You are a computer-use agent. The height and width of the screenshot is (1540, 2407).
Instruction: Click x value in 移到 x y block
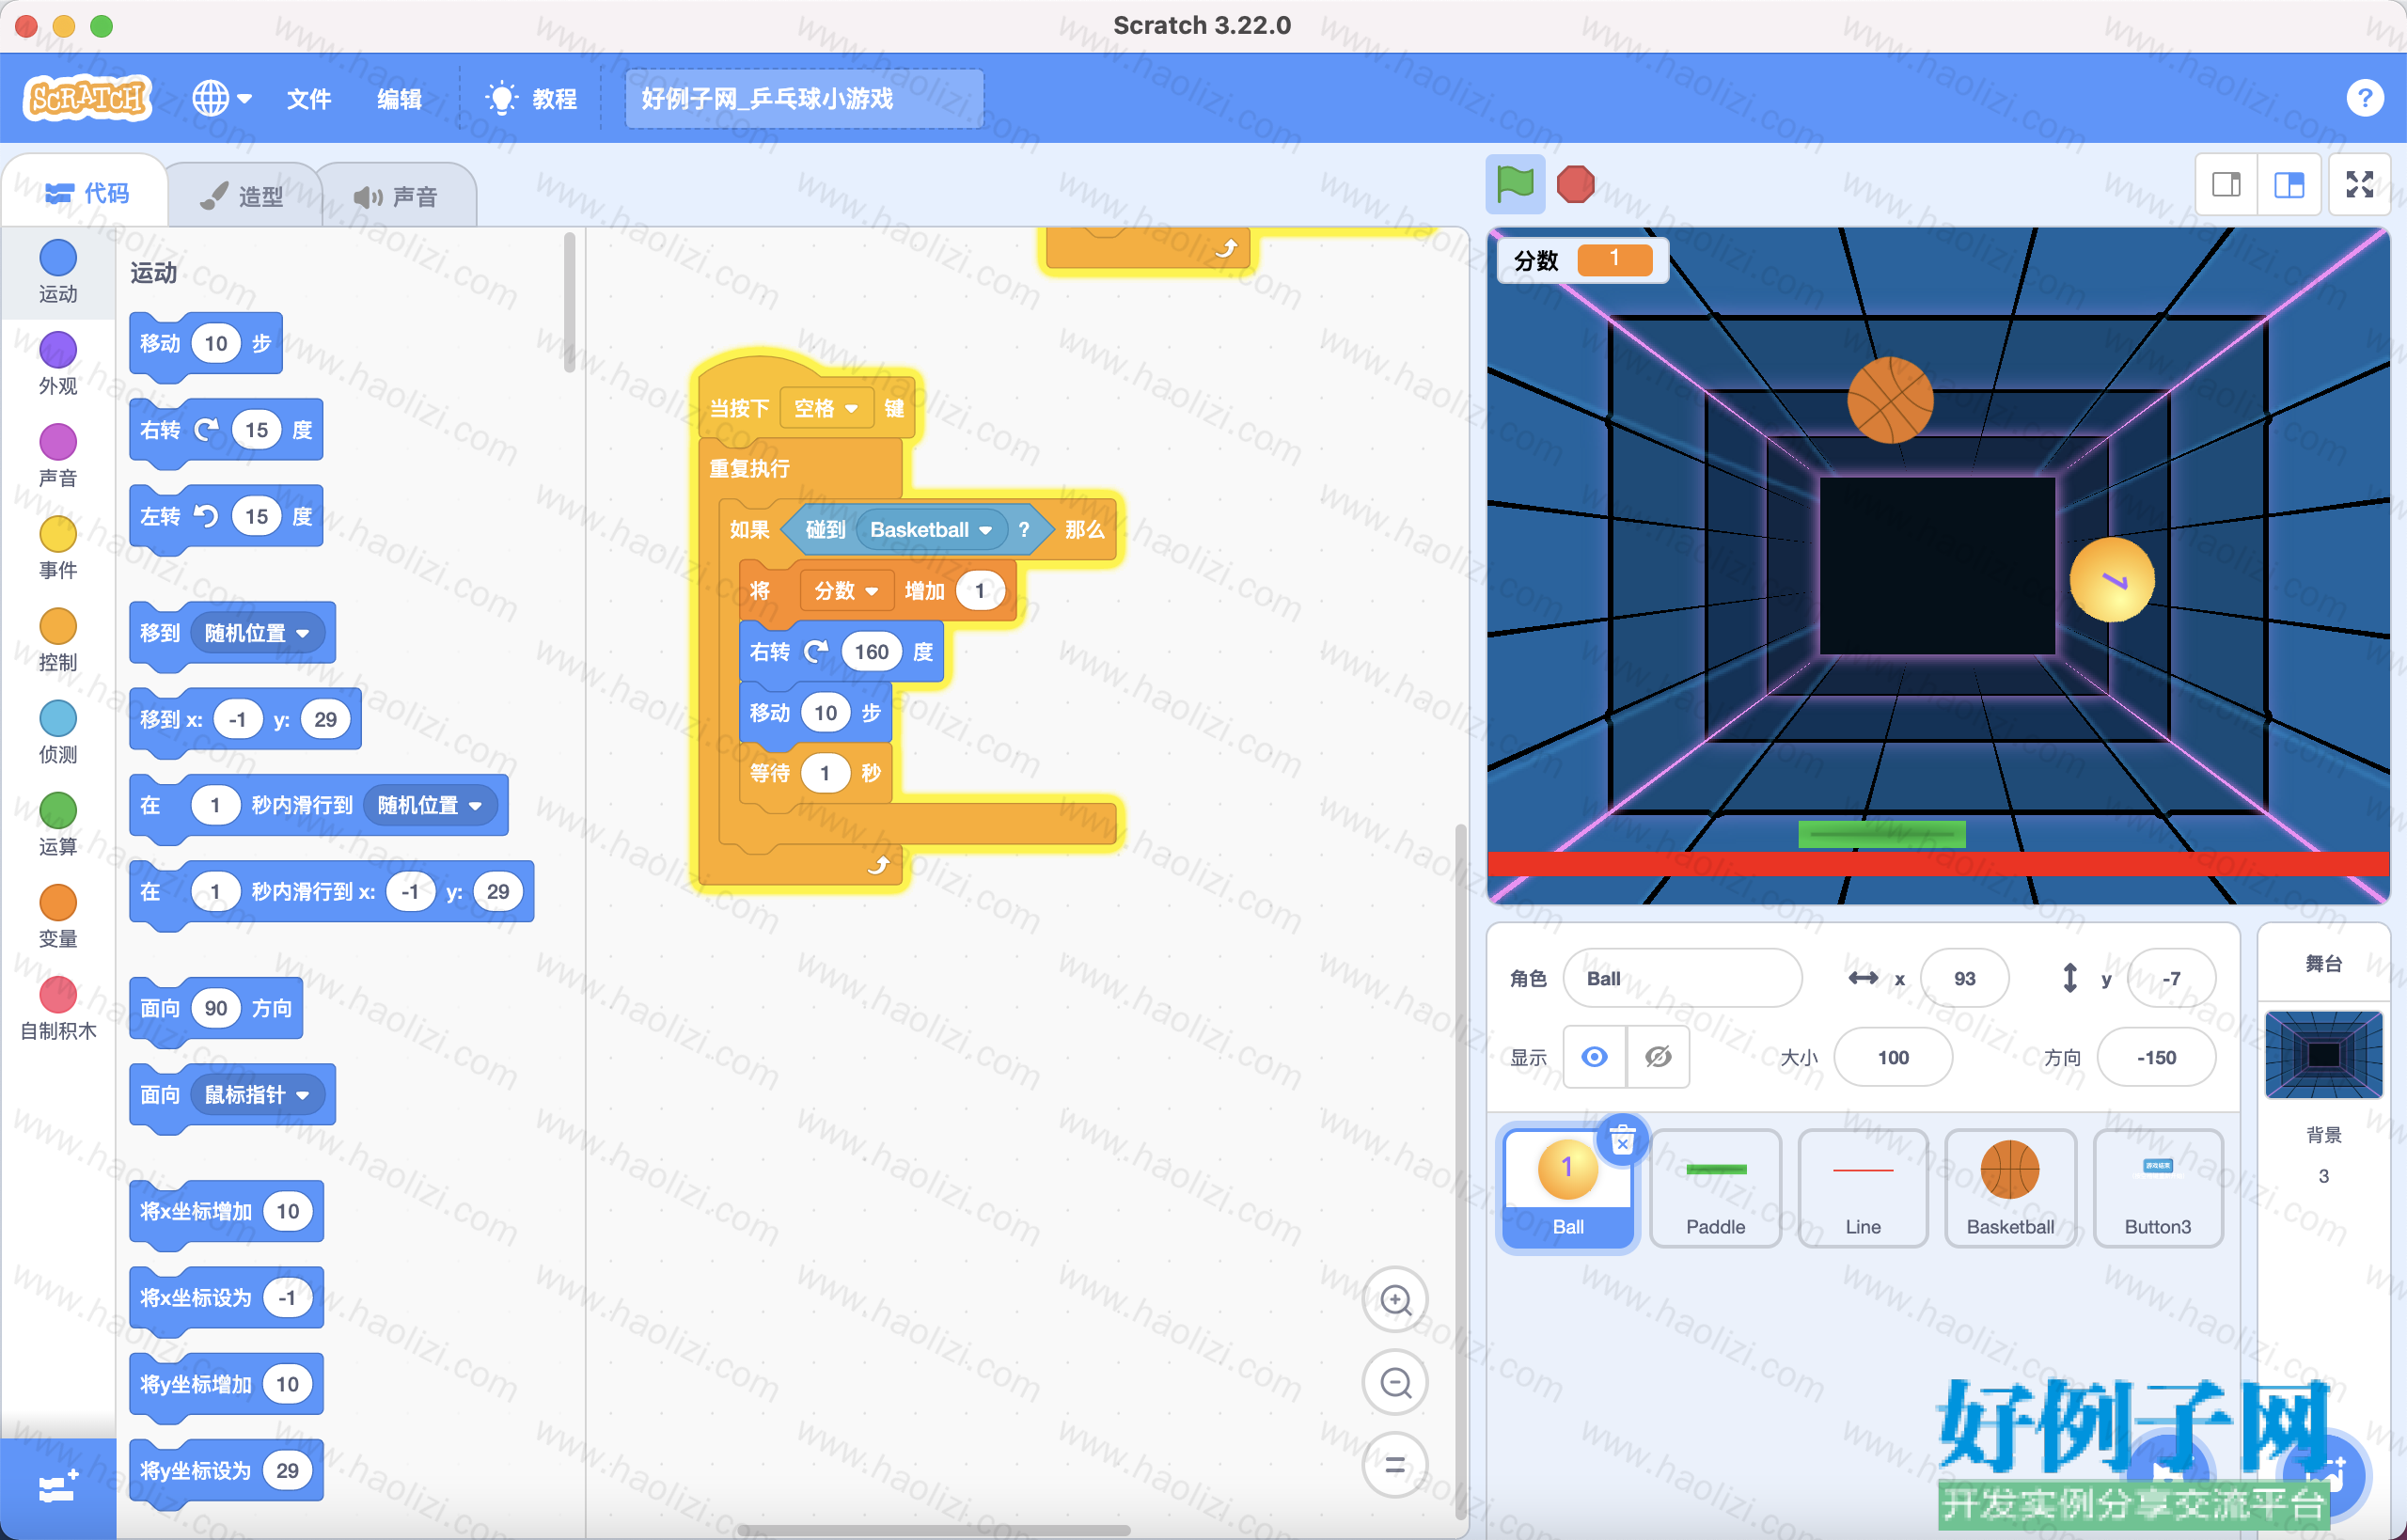tap(238, 719)
